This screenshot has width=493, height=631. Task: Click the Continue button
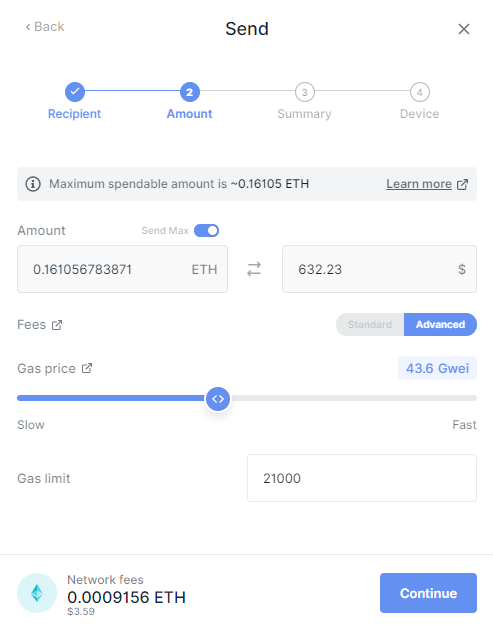click(x=428, y=593)
